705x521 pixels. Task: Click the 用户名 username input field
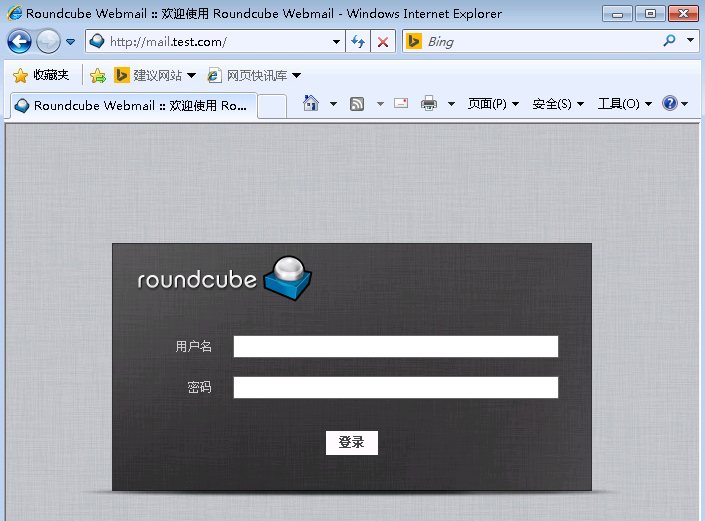click(396, 347)
